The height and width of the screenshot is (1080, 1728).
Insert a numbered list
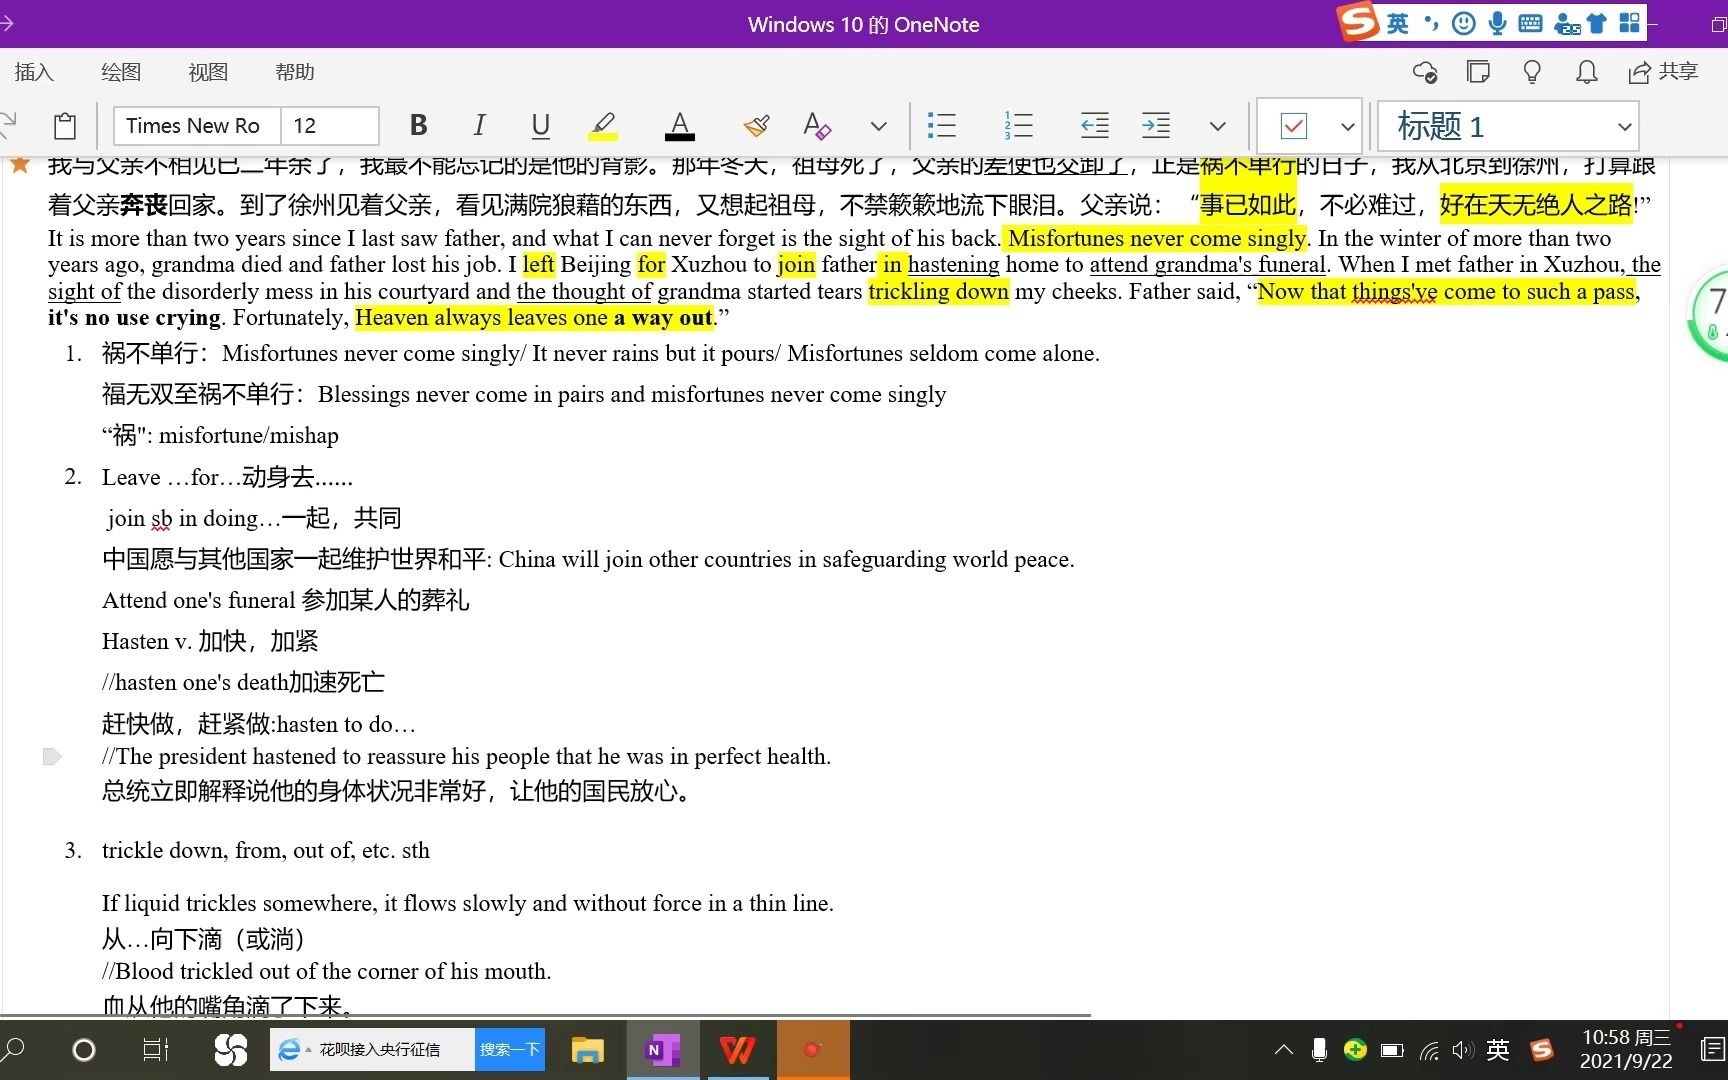click(x=1018, y=126)
